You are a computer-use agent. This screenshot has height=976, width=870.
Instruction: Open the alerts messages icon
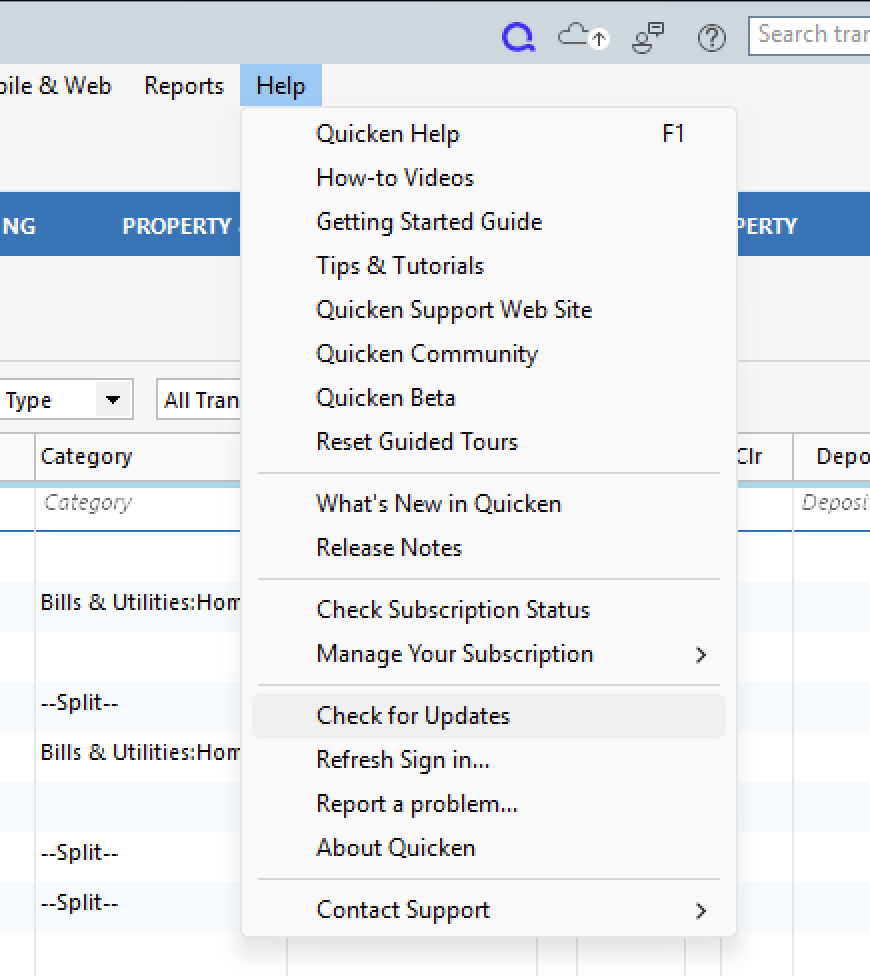pyautogui.click(x=648, y=37)
